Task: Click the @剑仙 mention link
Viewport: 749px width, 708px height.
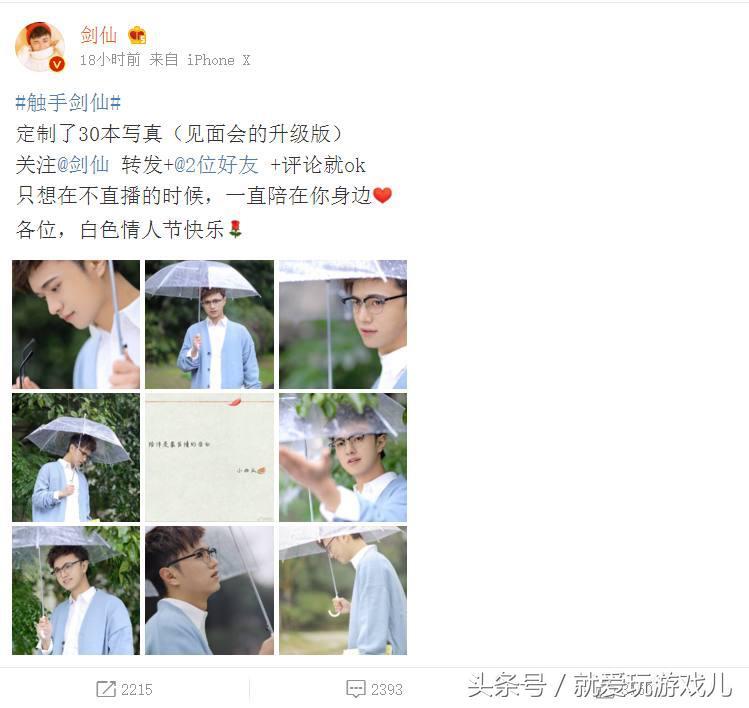Action: pyautogui.click(x=83, y=165)
